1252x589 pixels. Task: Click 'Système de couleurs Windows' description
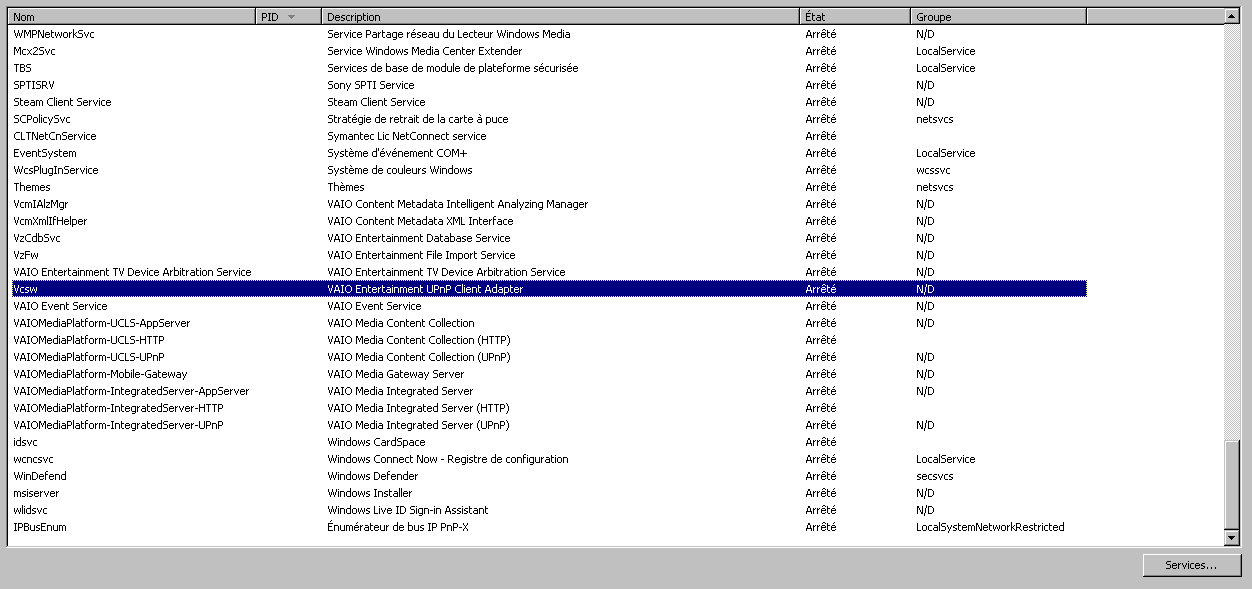coord(400,170)
